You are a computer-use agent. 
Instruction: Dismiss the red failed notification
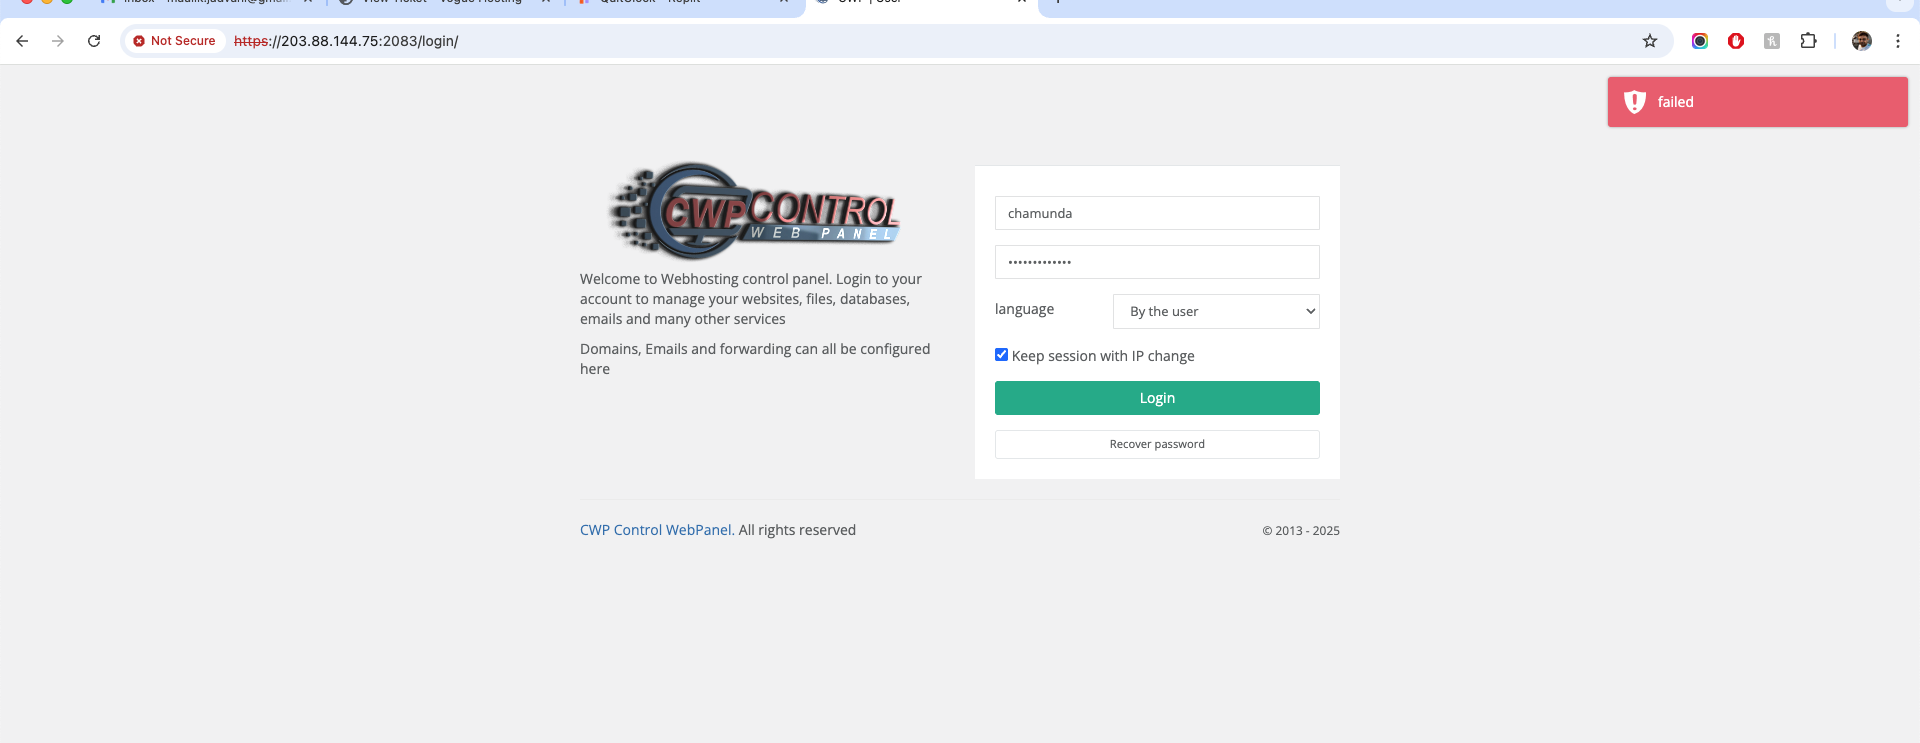[x=1757, y=102]
